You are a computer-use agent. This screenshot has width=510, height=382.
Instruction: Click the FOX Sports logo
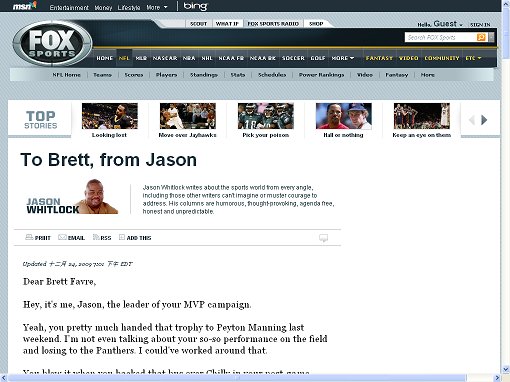click(x=52, y=43)
